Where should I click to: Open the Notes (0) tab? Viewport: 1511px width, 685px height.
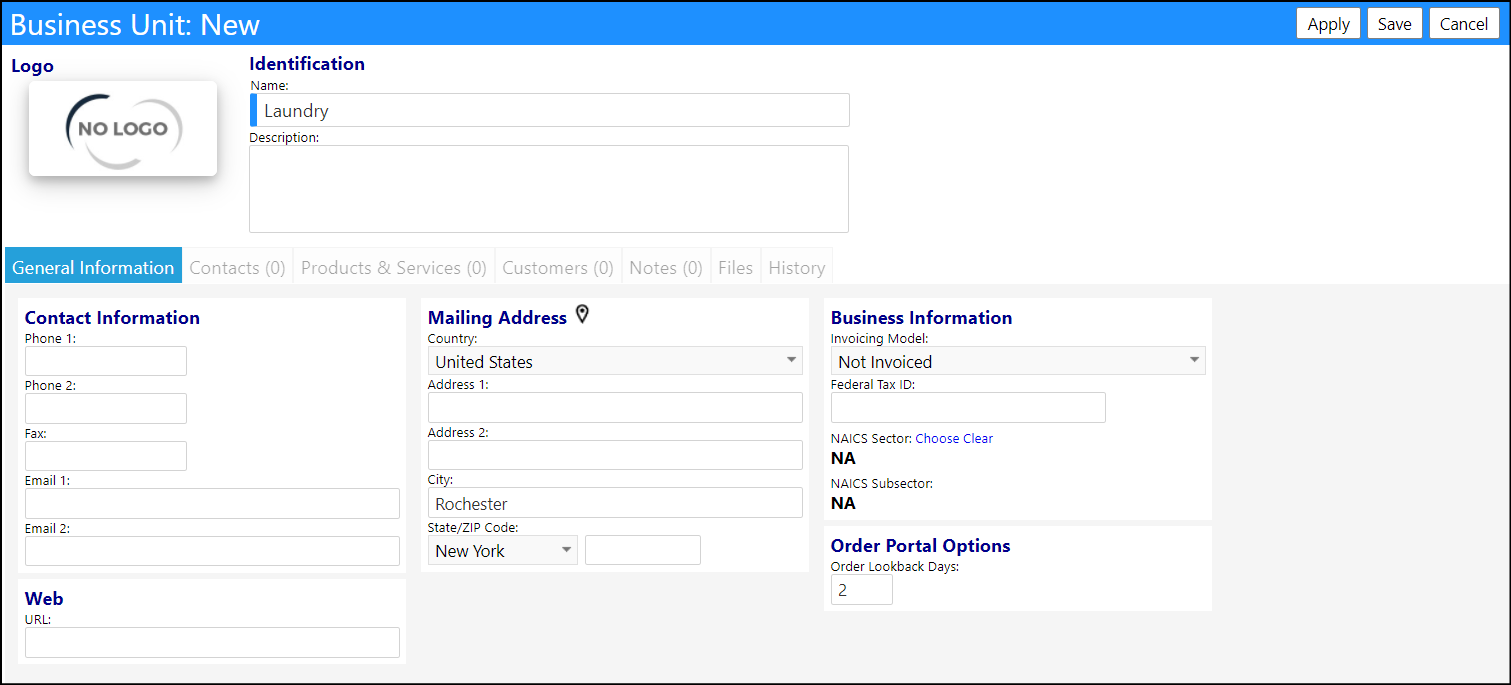tap(666, 267)
